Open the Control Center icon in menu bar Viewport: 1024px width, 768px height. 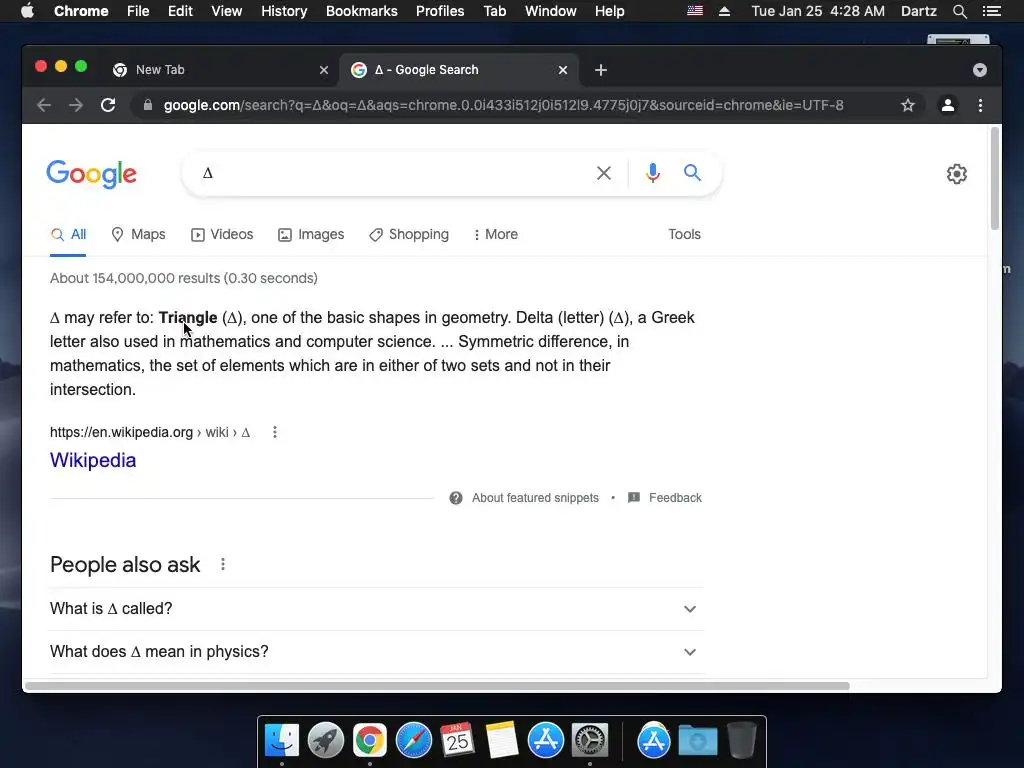pyautogui.click(x=991, y=11)
